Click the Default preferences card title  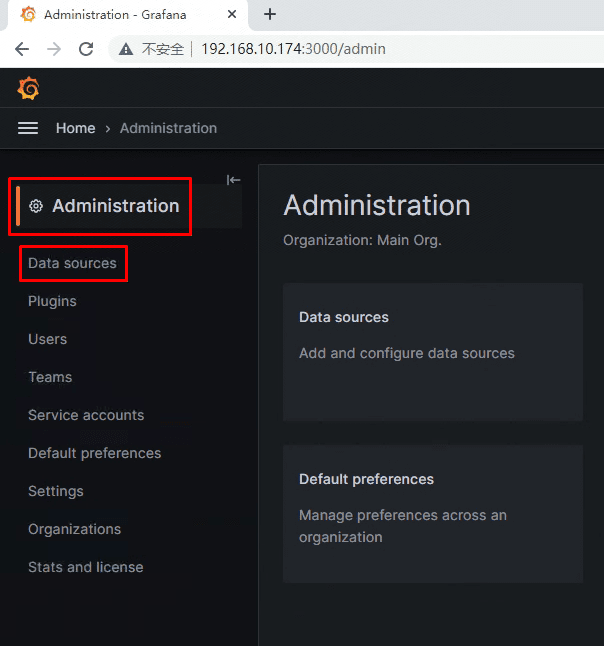pyautogui.click(x=367, y=479)
